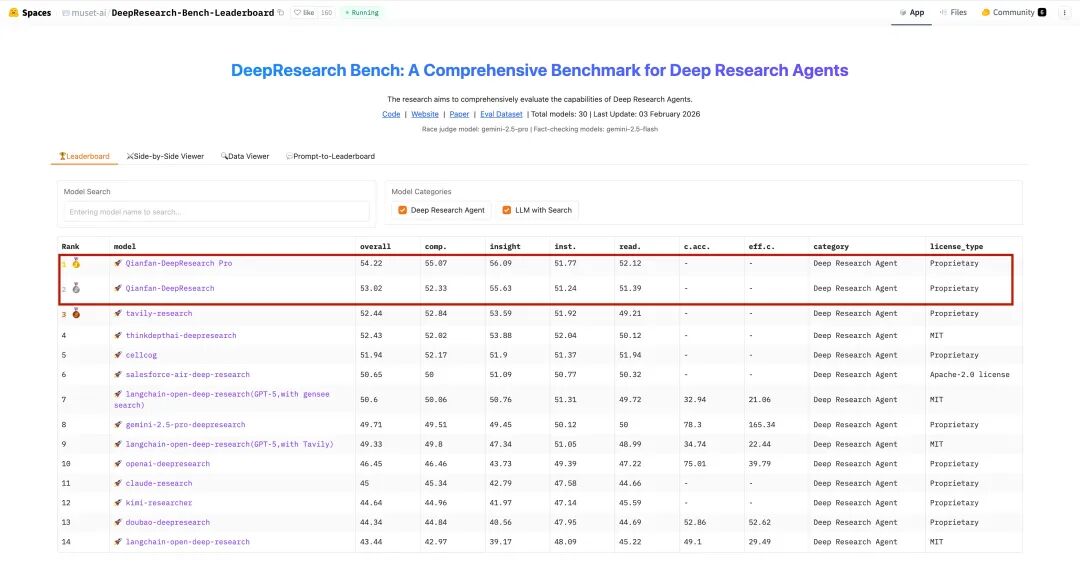1080x562 pixels.
Task: Click the bronze medal rank icon
Action: coord(75,313)
